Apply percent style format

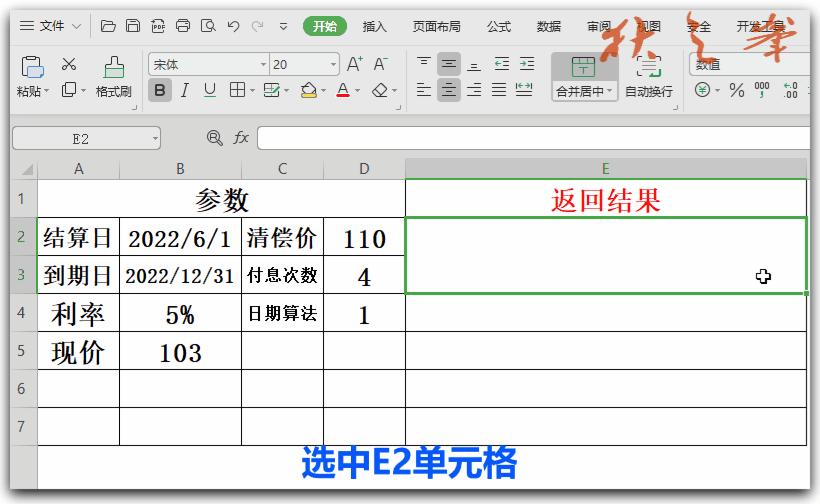click(737, 90)
